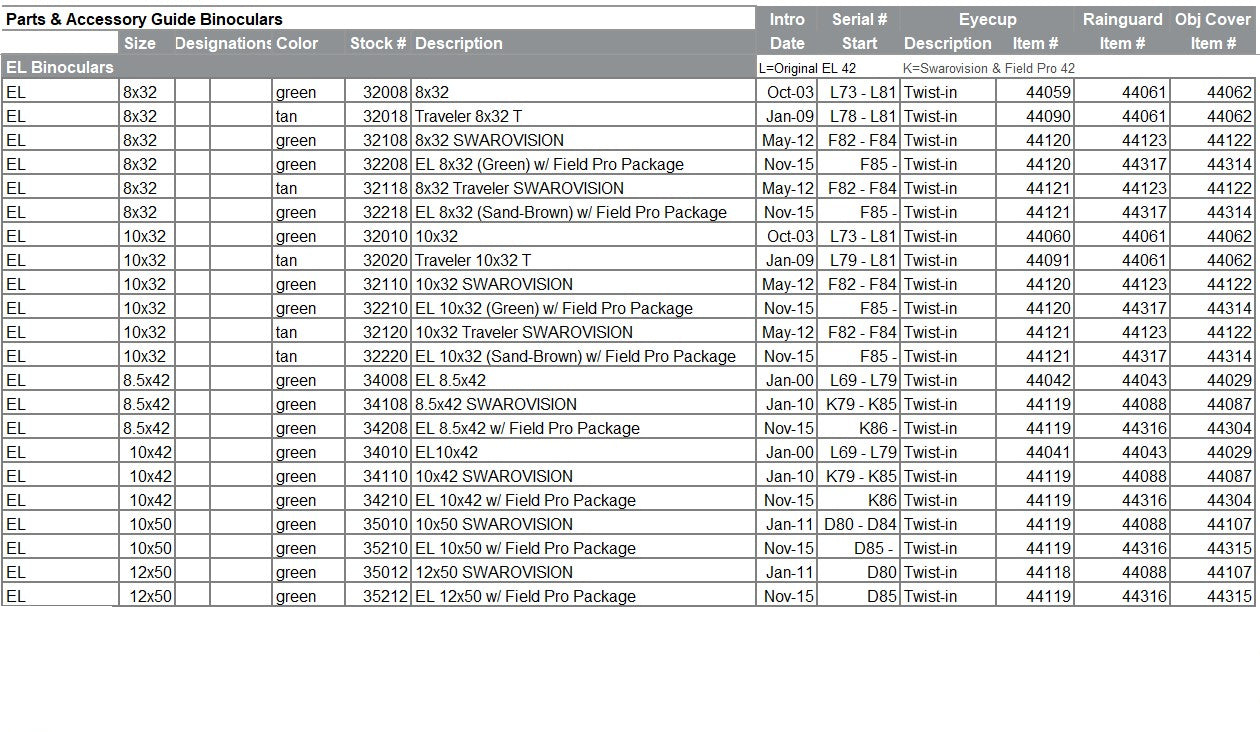
Task: Select the 'L=Original EL 42' legend note
Action: [x=807, y=68]
